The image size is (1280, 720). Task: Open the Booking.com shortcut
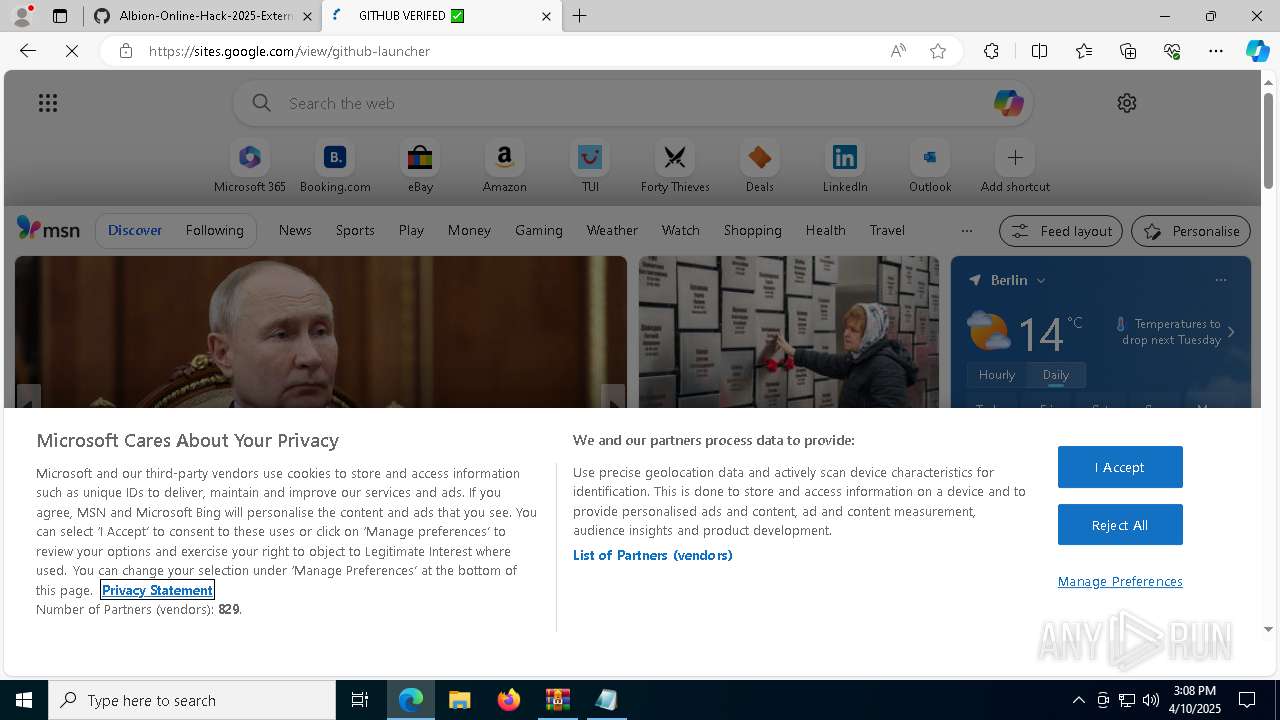point(335,167)
